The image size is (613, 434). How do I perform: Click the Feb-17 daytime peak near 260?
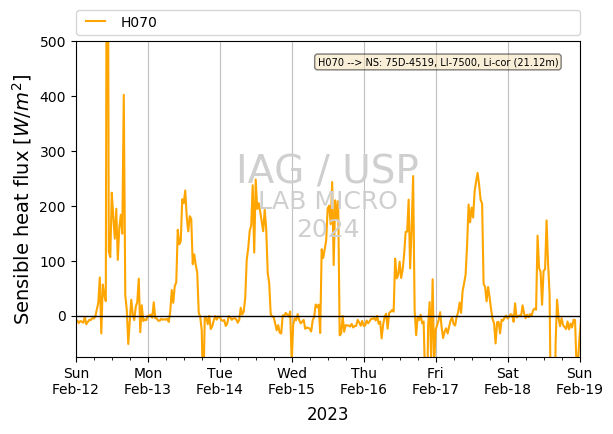477,174
